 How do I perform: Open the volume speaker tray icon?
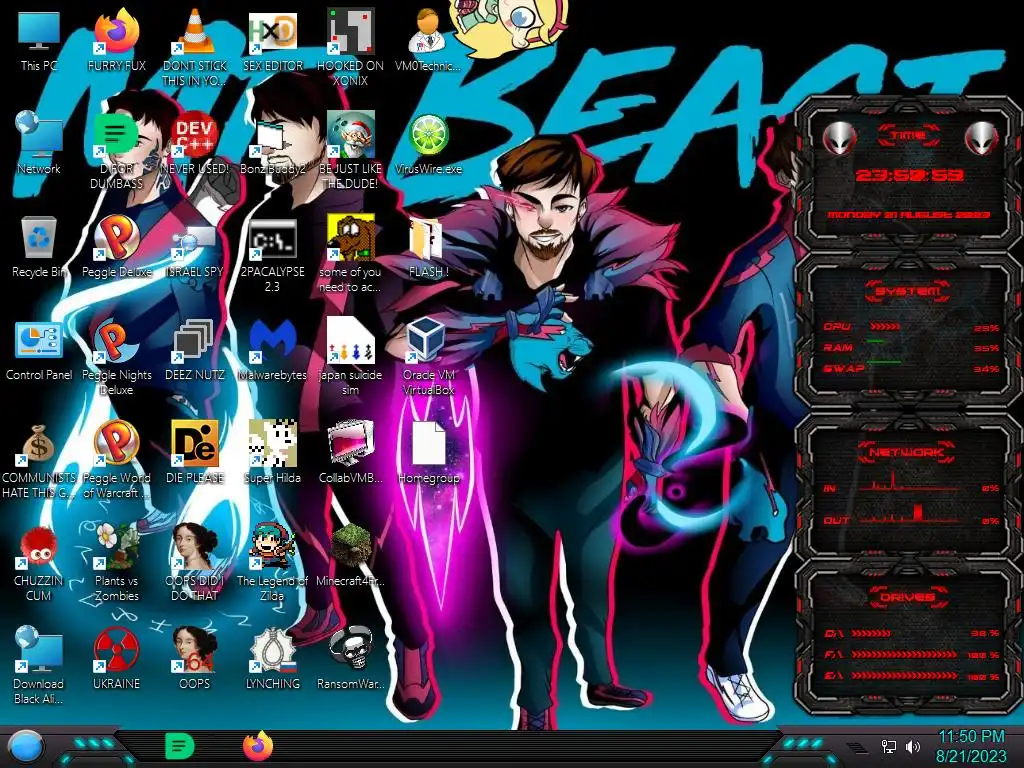(913, 746)
